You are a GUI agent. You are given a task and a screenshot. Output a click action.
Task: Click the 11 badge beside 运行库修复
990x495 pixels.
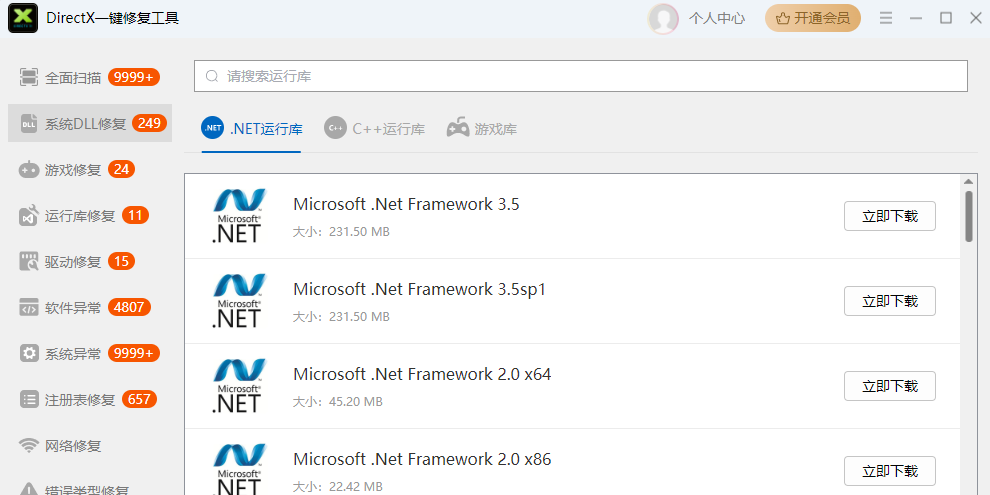click(135, 215)
